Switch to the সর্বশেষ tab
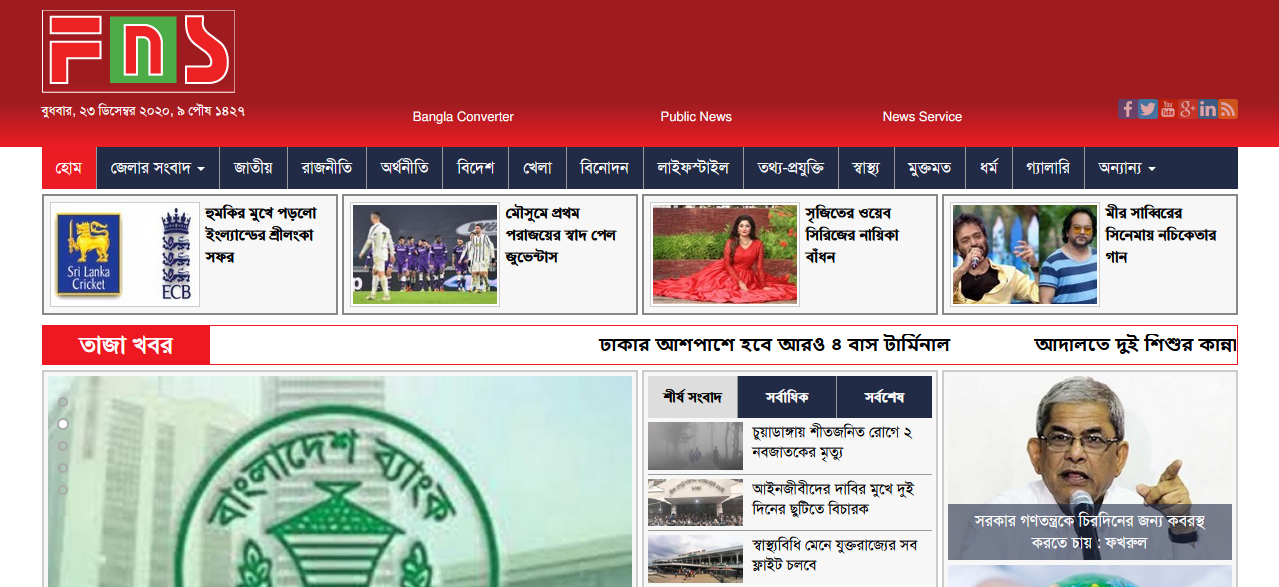This screenshot has width=1279, height=587. (x=884, y=397)
